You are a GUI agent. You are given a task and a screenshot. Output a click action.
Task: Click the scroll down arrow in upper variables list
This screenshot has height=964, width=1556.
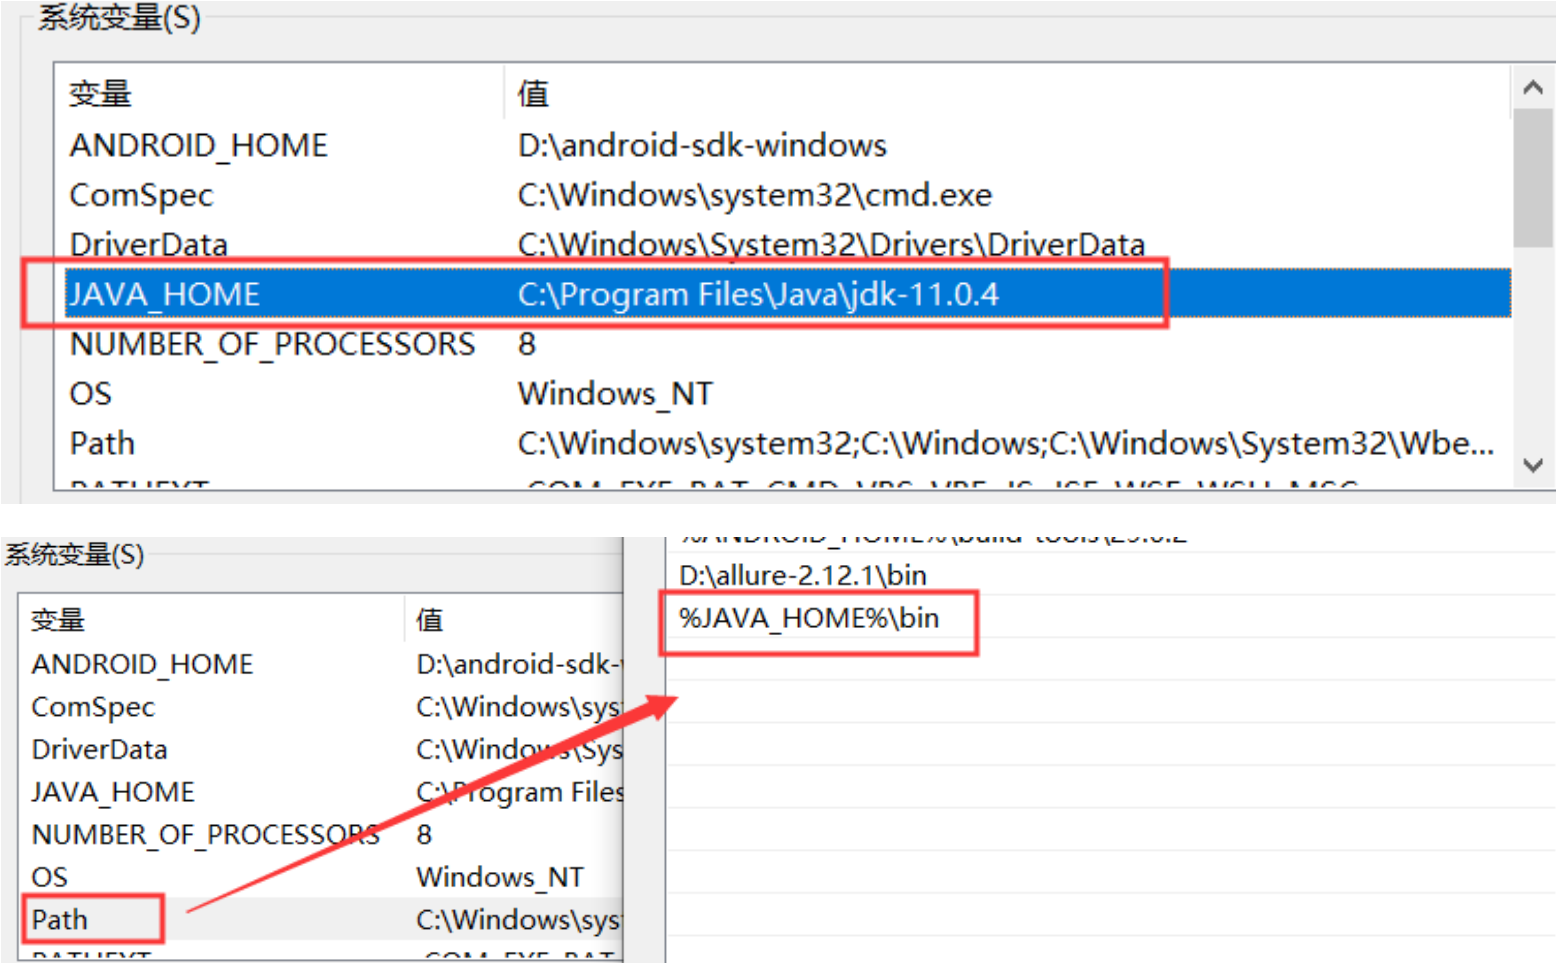pyautogui.click(x=1532, y=465)
